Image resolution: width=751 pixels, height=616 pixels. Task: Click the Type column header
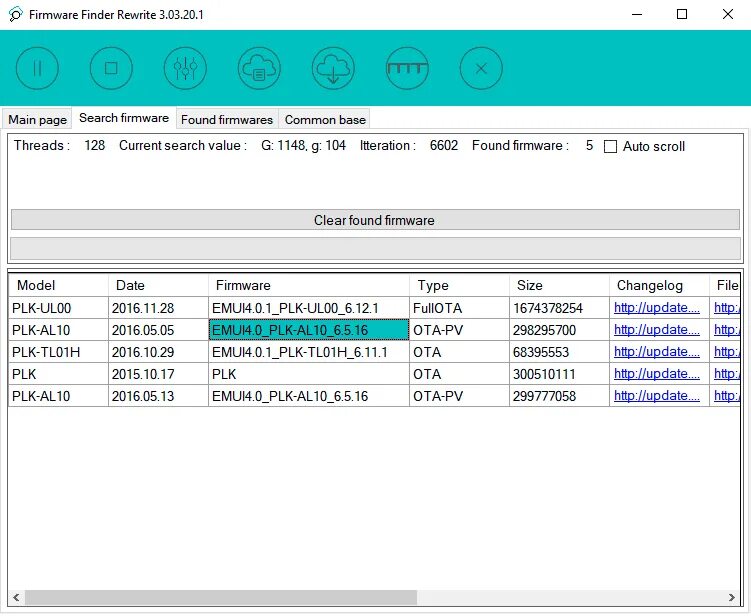tap(459, 285)
